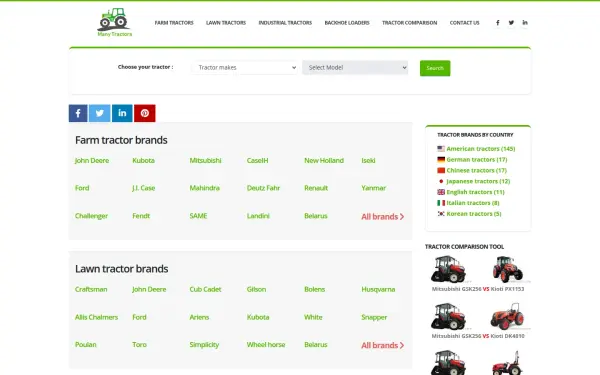Open the Toro lawn brand link
Viewport: 600px width, 375px height.
139,344
